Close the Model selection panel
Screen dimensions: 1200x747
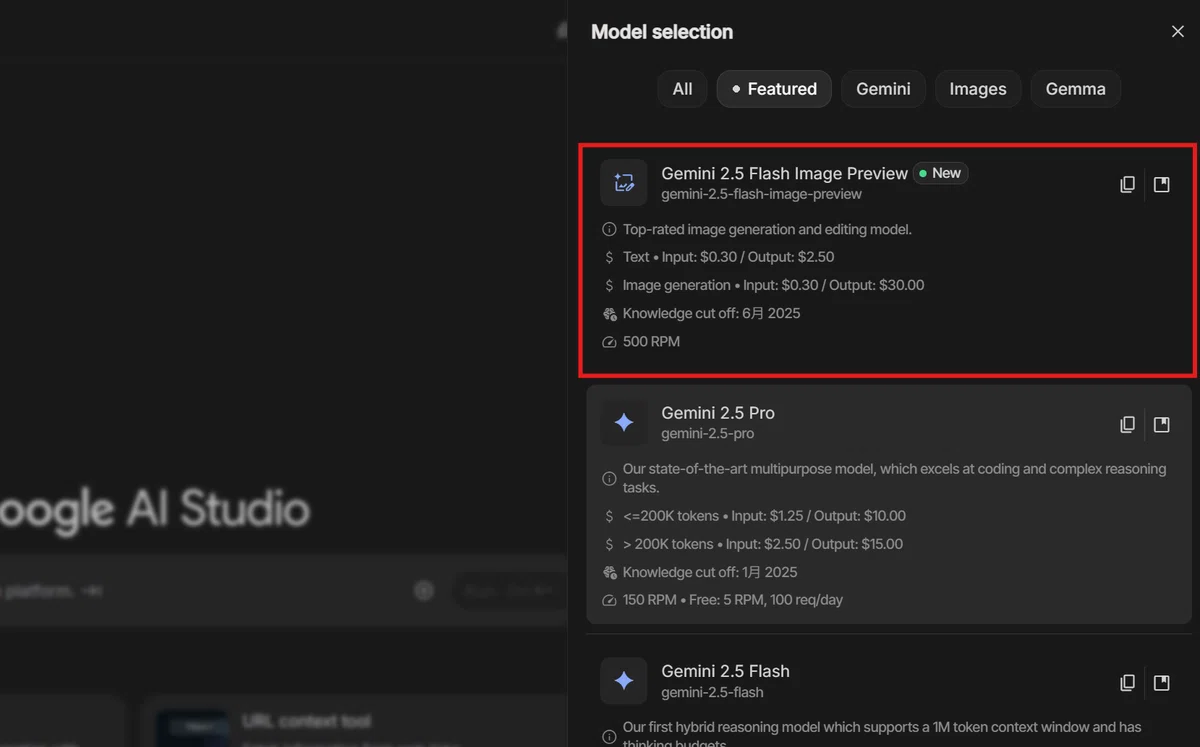pyautogui.click(x=1177, y=32)
